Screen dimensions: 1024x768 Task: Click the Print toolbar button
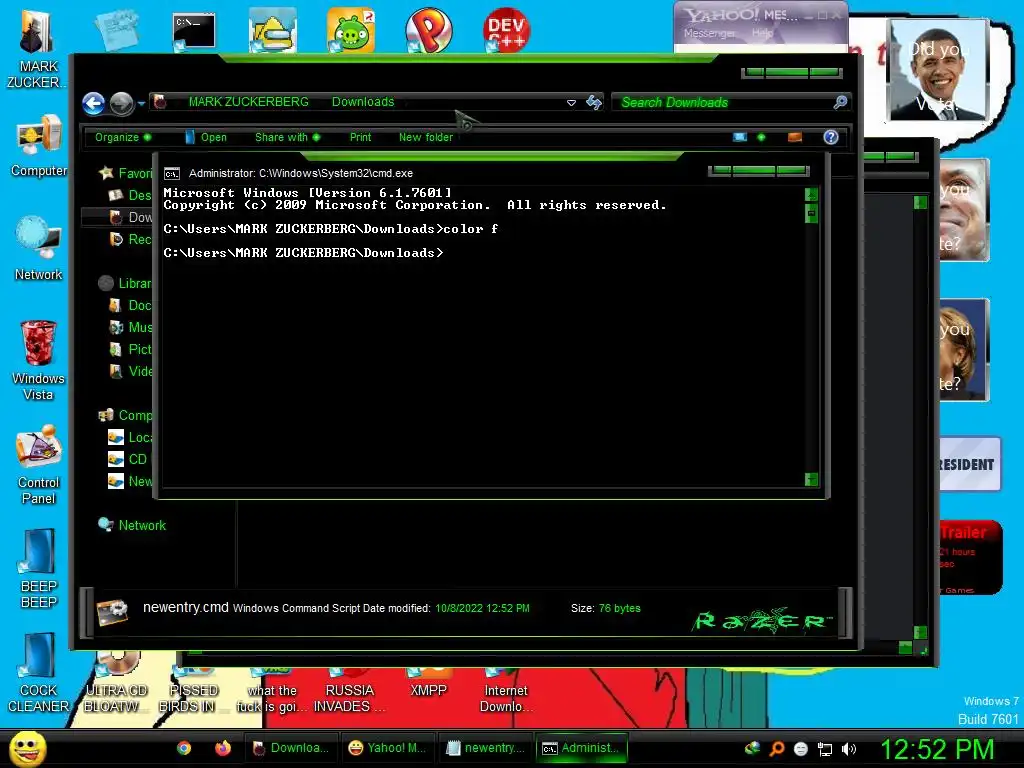pos(360,137)
